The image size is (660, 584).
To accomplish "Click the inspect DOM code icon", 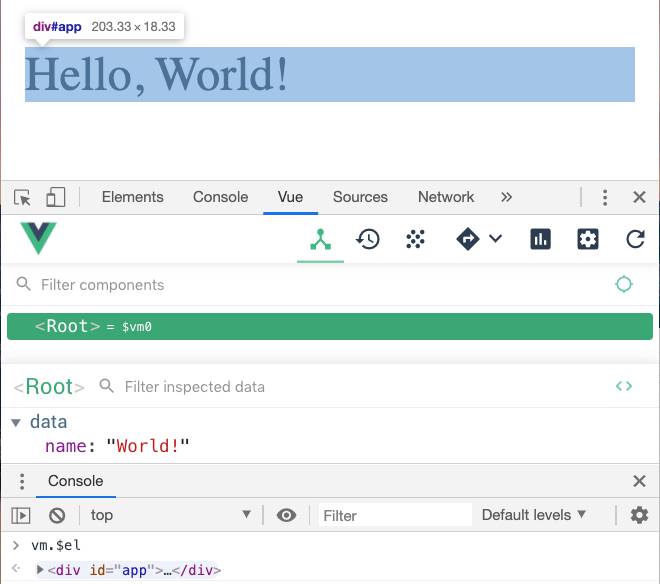I will [x=624, y=386].
